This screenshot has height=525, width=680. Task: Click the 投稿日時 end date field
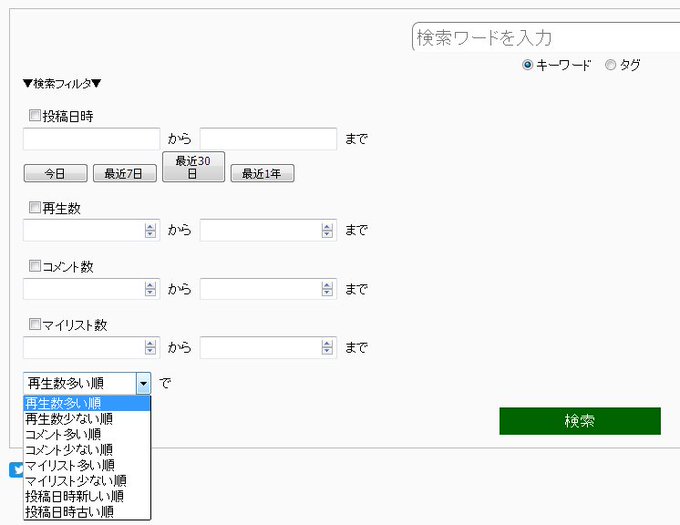point(268,139)
